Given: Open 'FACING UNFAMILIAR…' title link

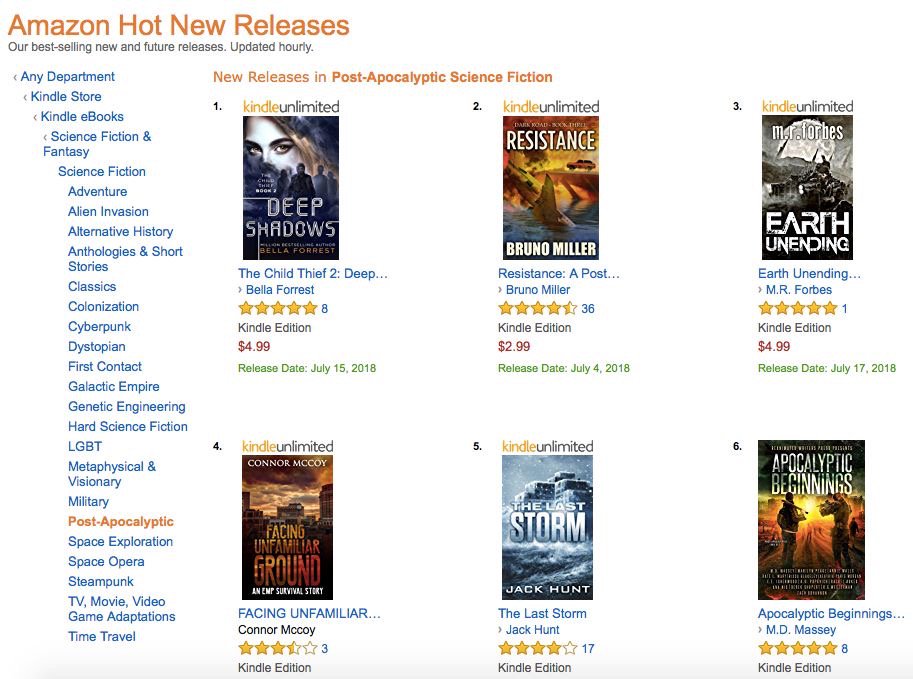Looking at the screenshot, I should pyautogui.click(x=309, y=613).
